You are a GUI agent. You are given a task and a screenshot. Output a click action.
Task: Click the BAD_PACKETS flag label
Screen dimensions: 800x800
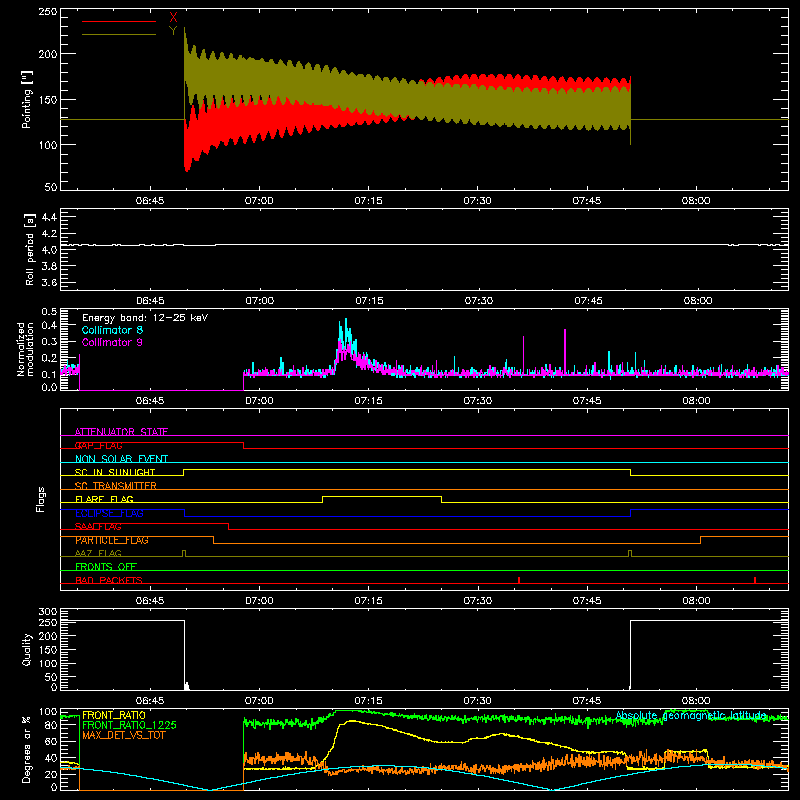pos(109,580)
